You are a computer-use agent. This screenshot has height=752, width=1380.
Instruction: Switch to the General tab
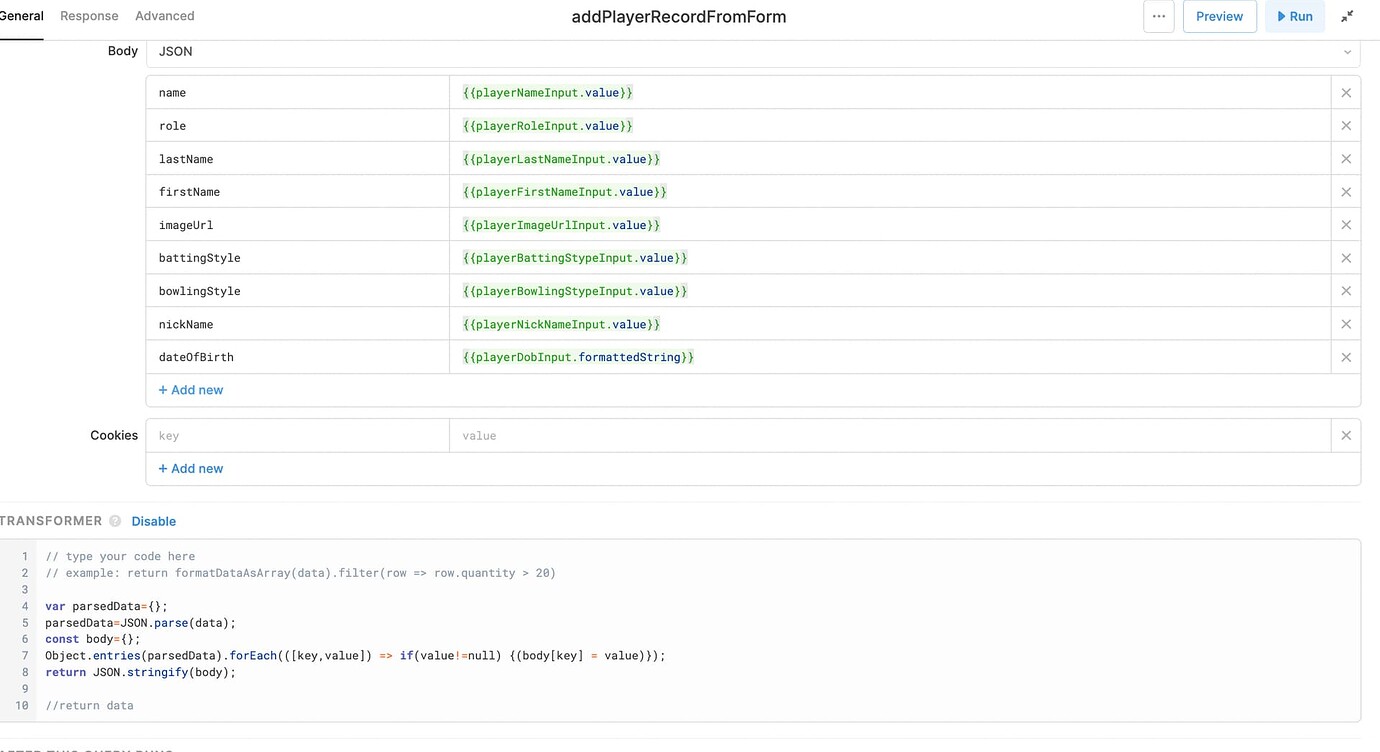tap(20, 16)
